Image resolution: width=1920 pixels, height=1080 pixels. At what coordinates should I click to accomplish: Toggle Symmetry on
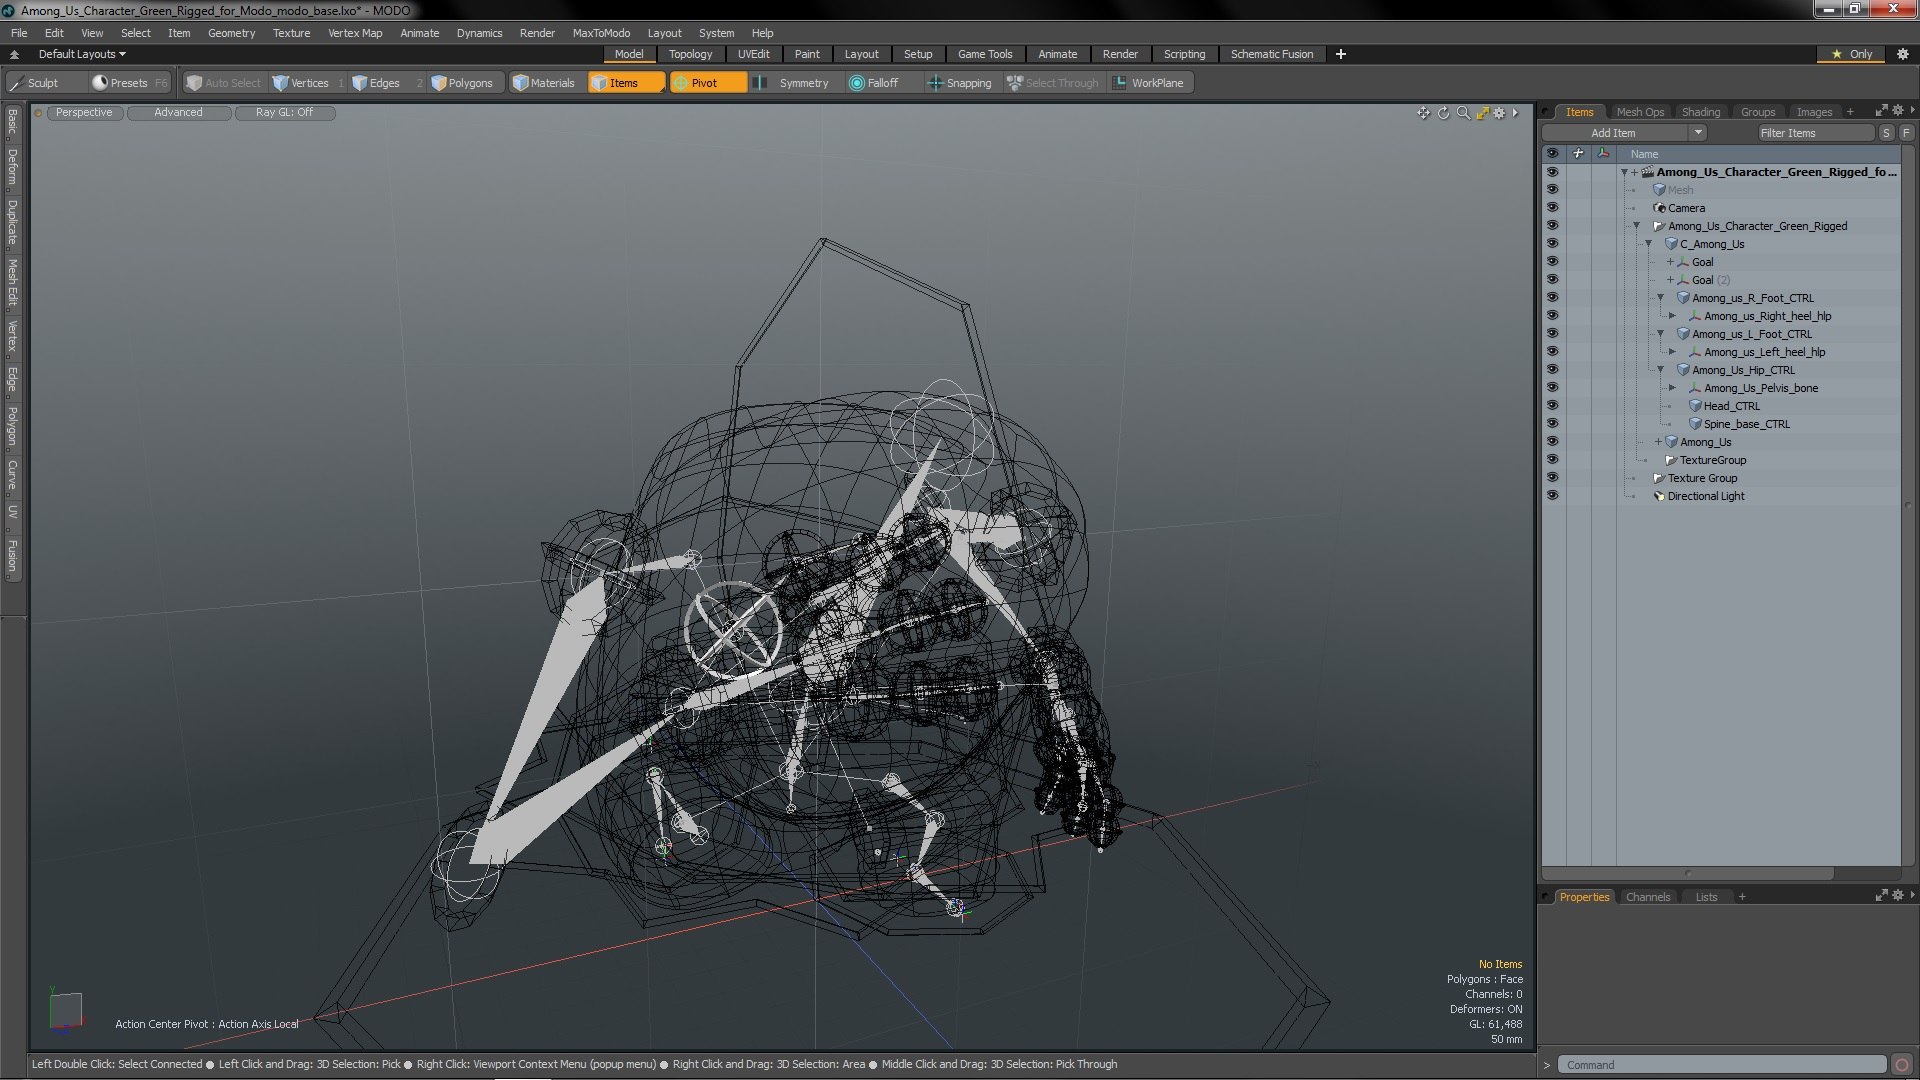pos(792,83)
